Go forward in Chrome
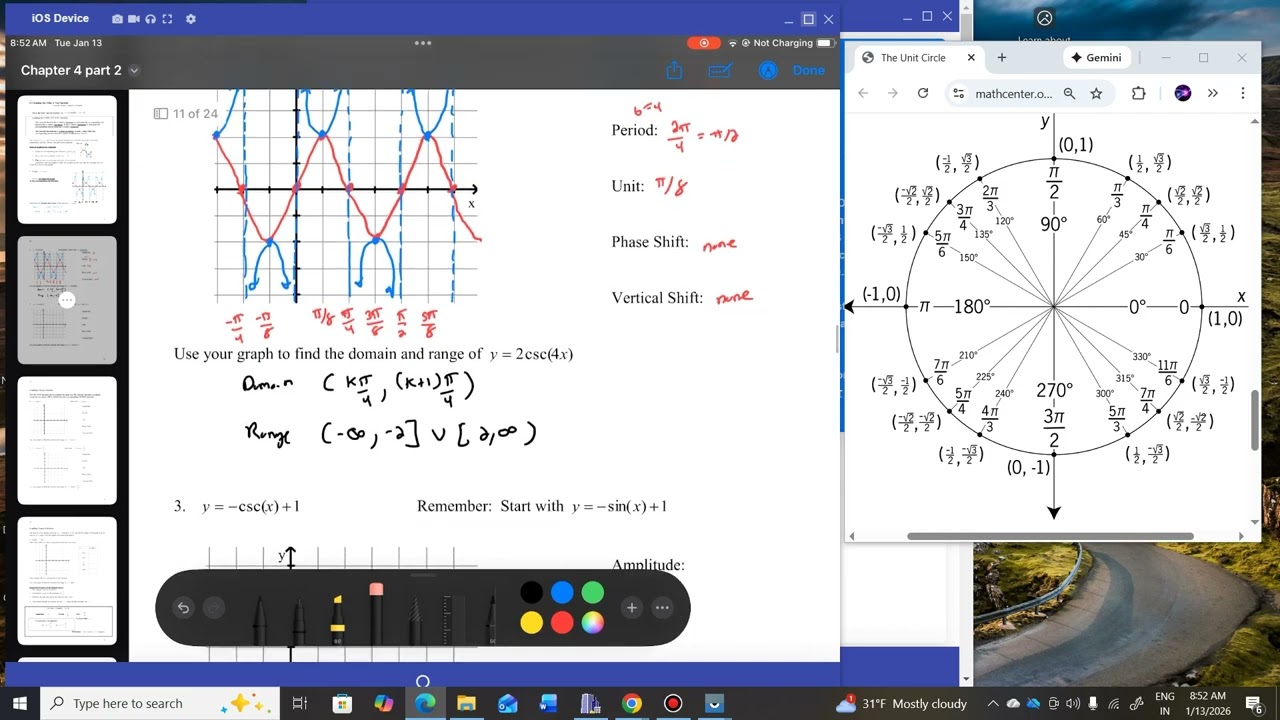Viewport: 1280px width, 720px height. point(893,93)
